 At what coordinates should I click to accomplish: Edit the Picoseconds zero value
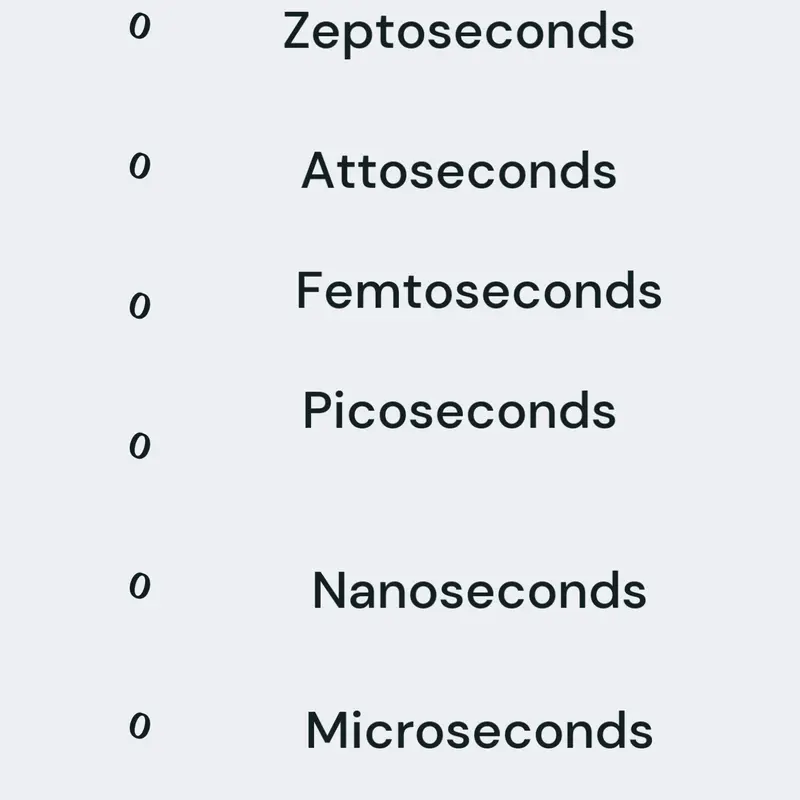(140, 445)
